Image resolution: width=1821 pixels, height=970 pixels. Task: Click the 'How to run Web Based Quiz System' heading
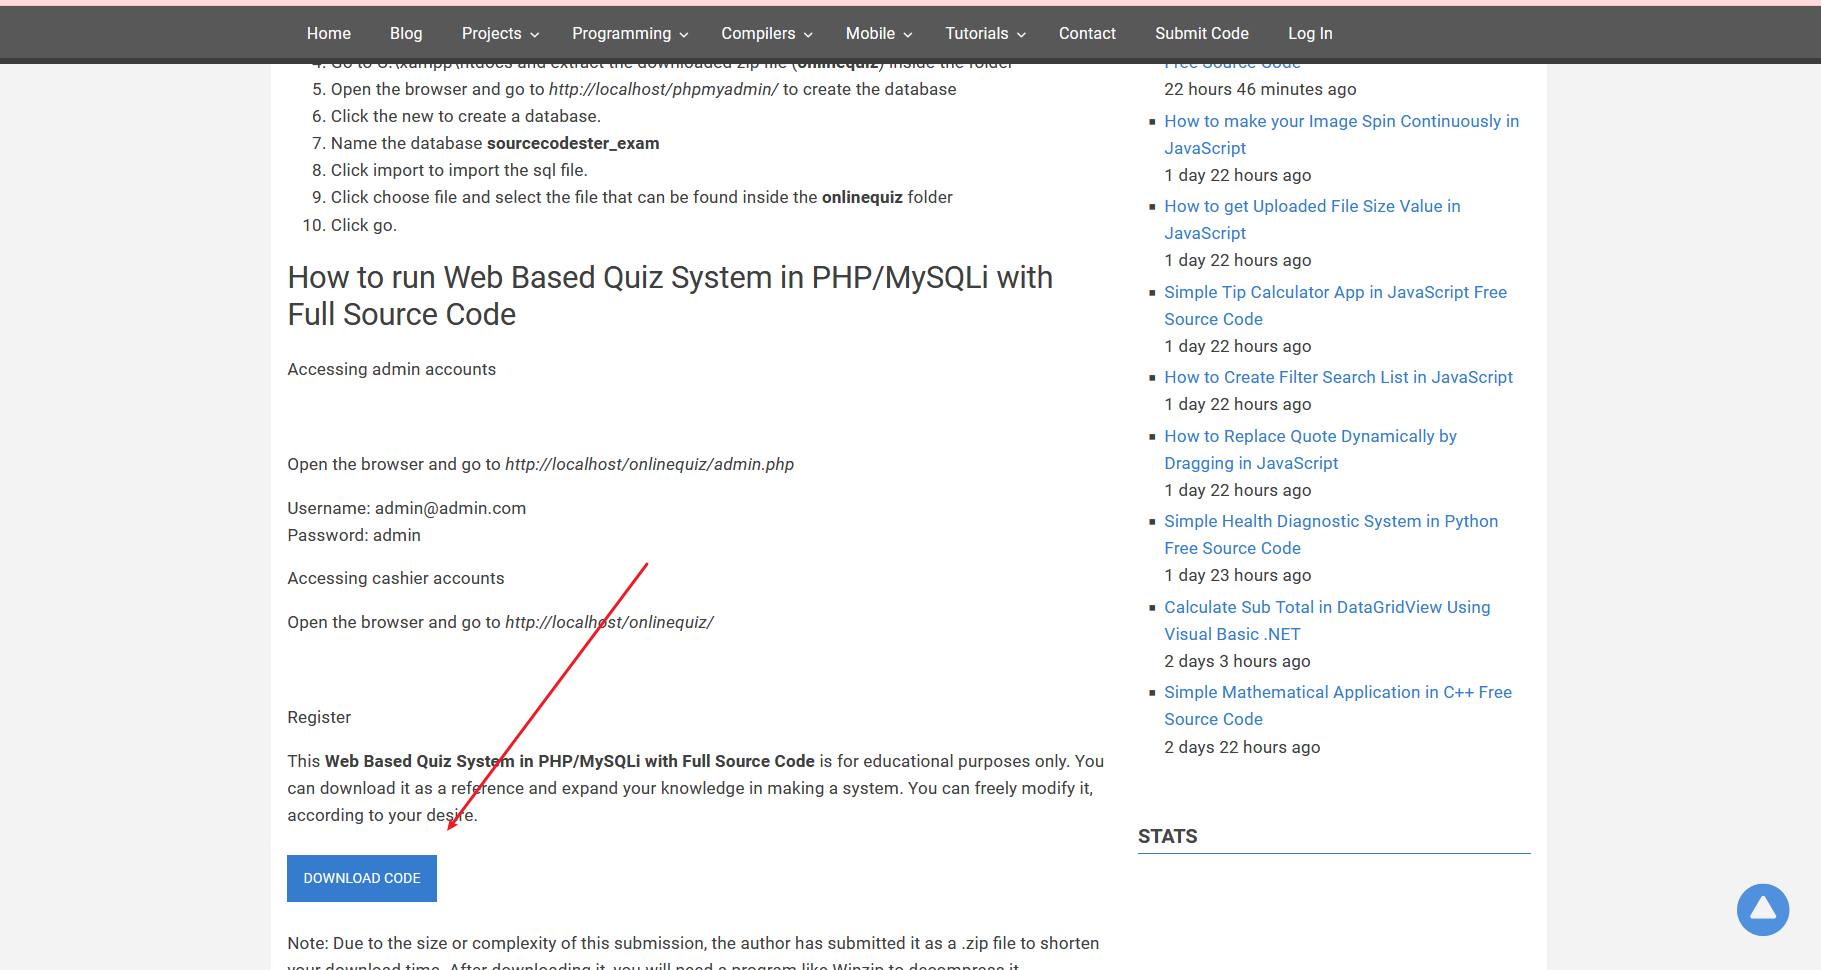[x=670, y=295]
